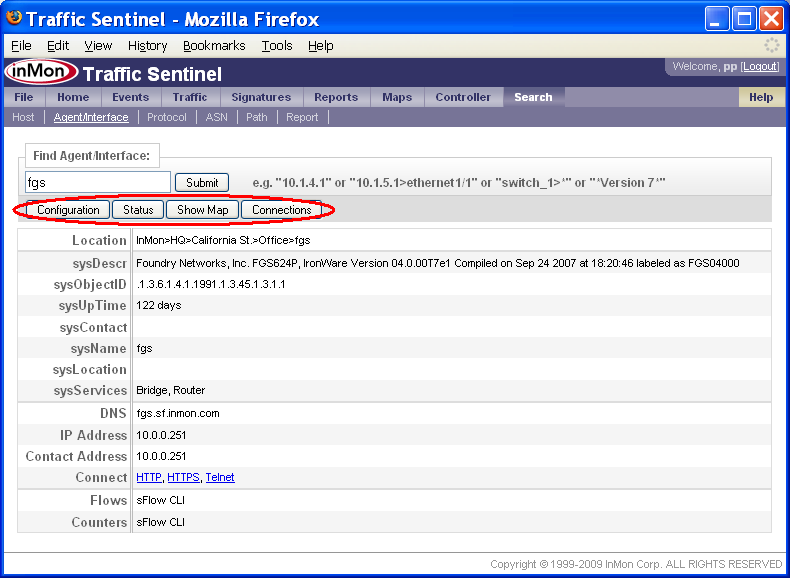Click the sysLocation row label
This screenshot has width=790, height=578.
90,369
